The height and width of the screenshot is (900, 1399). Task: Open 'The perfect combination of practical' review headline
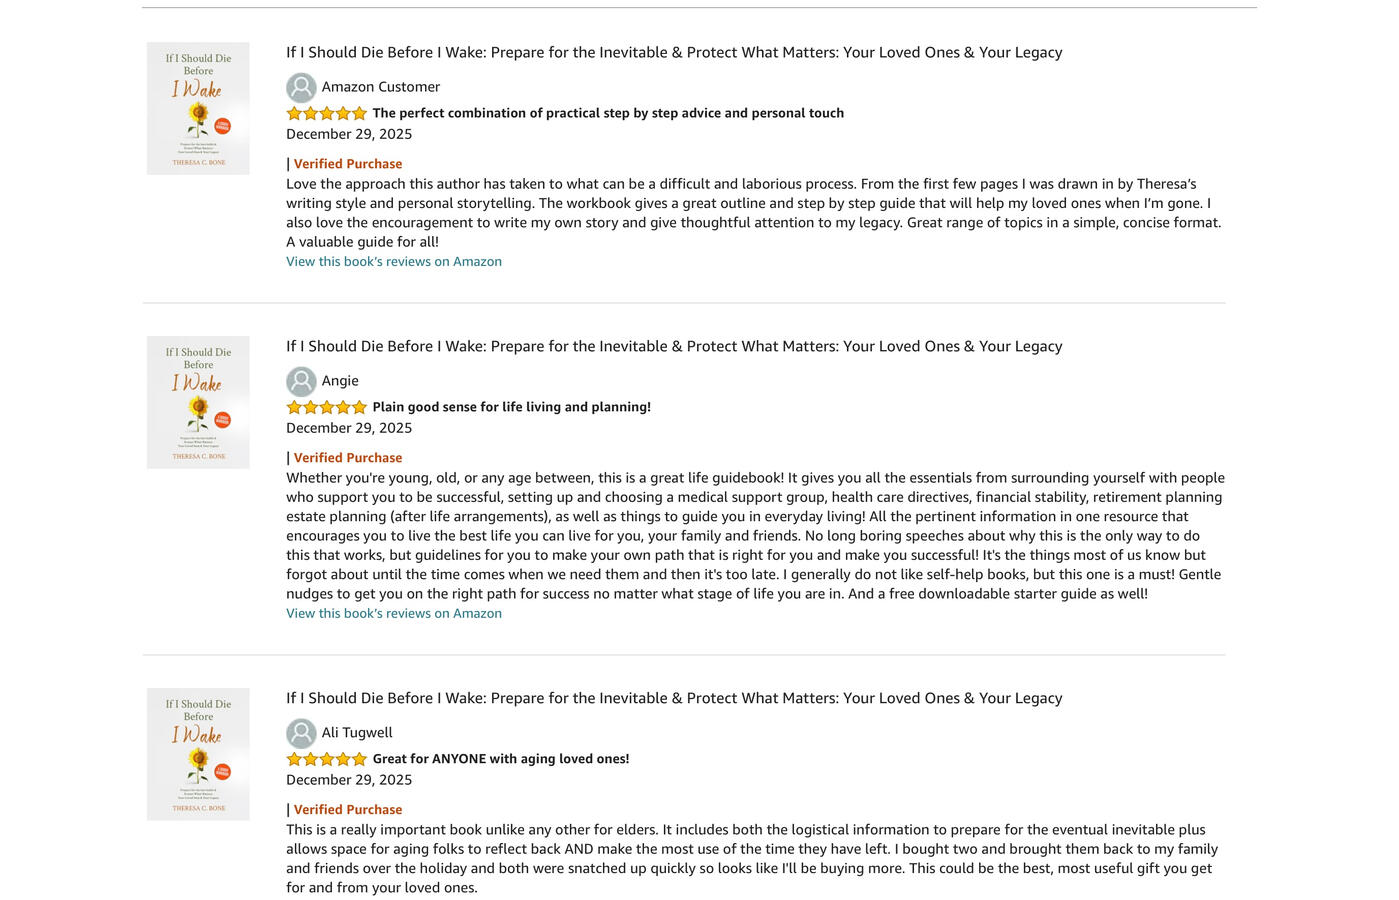608,113
